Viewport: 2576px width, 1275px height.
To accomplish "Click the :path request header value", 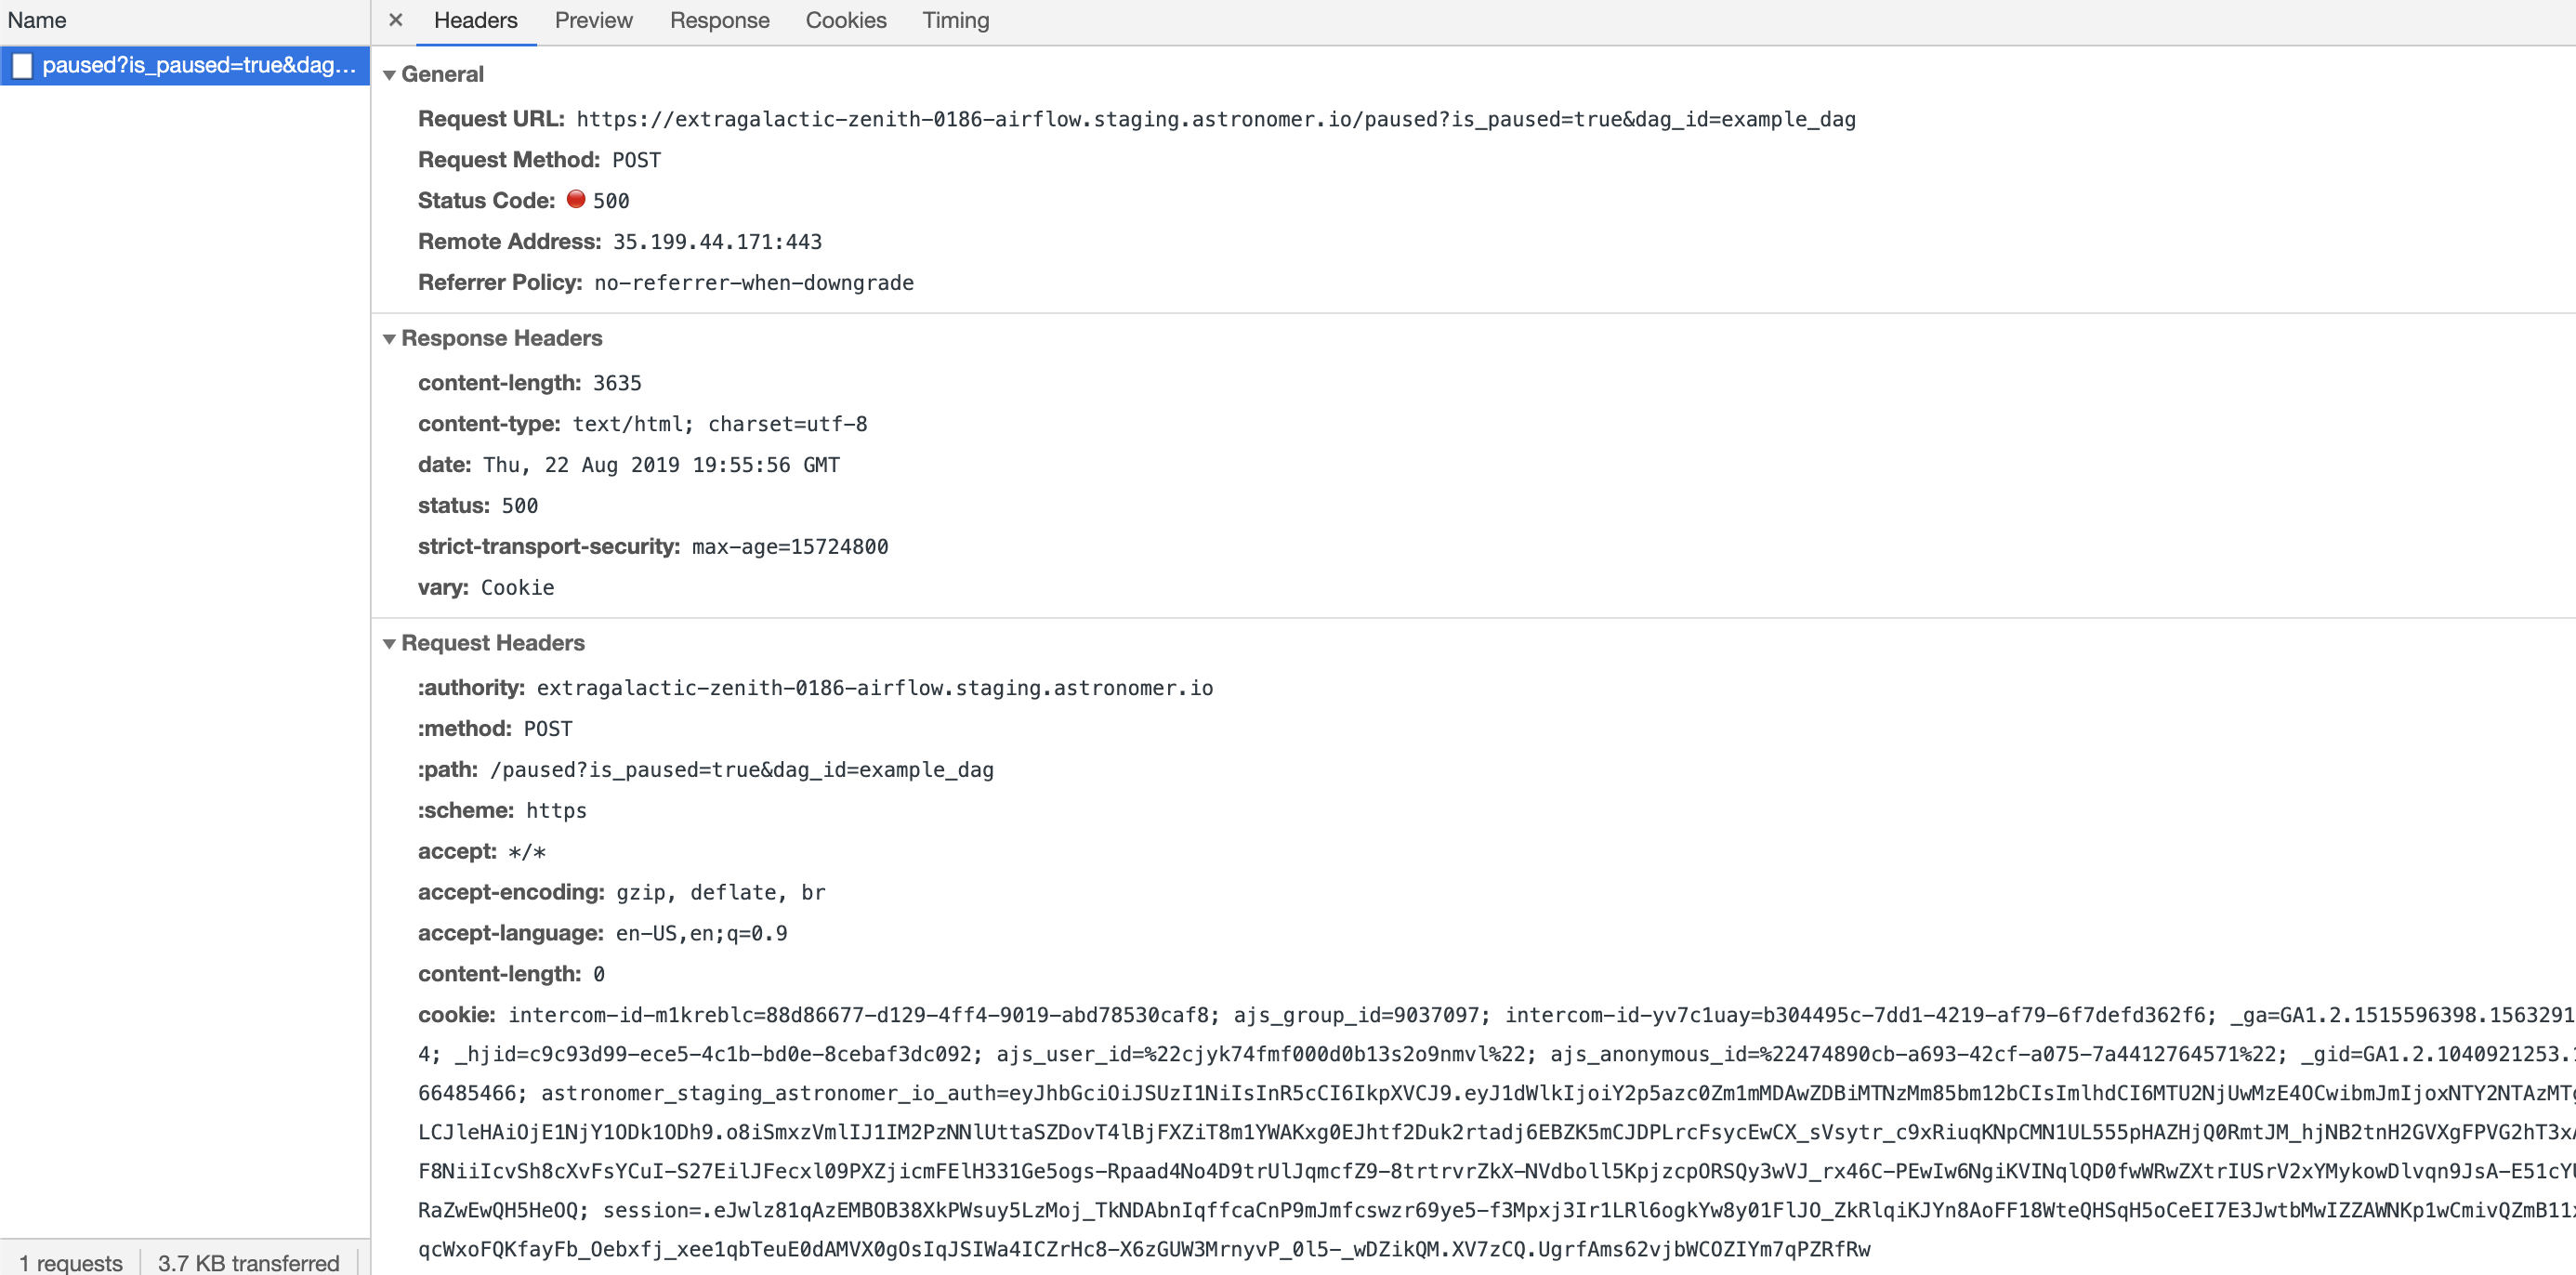I will pos(742,769).
